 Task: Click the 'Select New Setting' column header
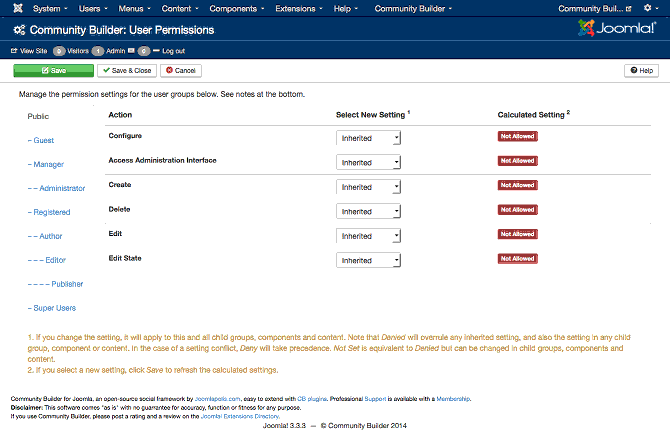373,115
